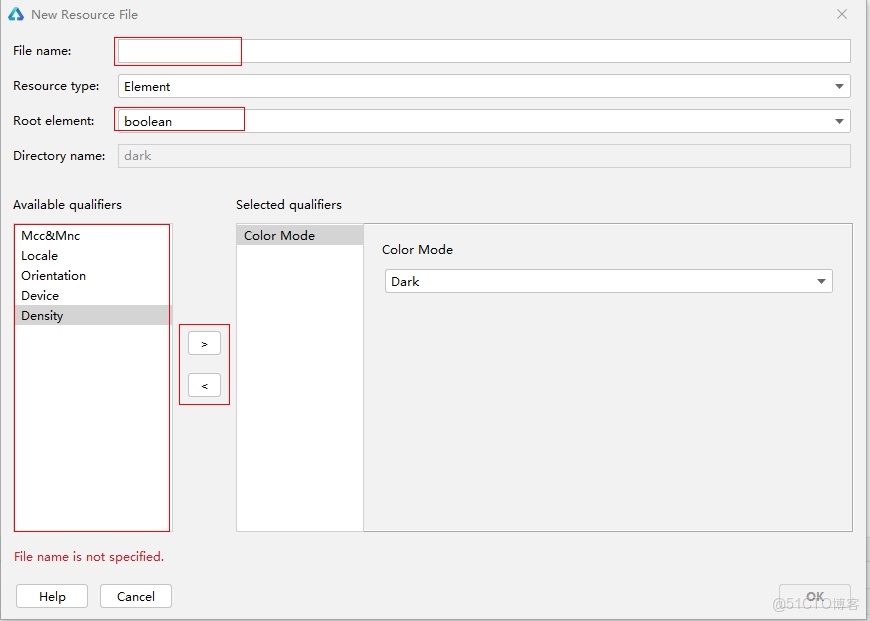Screen dimensions: 870x621
Task: Select Locale in Available qualifiers
Action: pyautogui.click(x=93, y=255)
